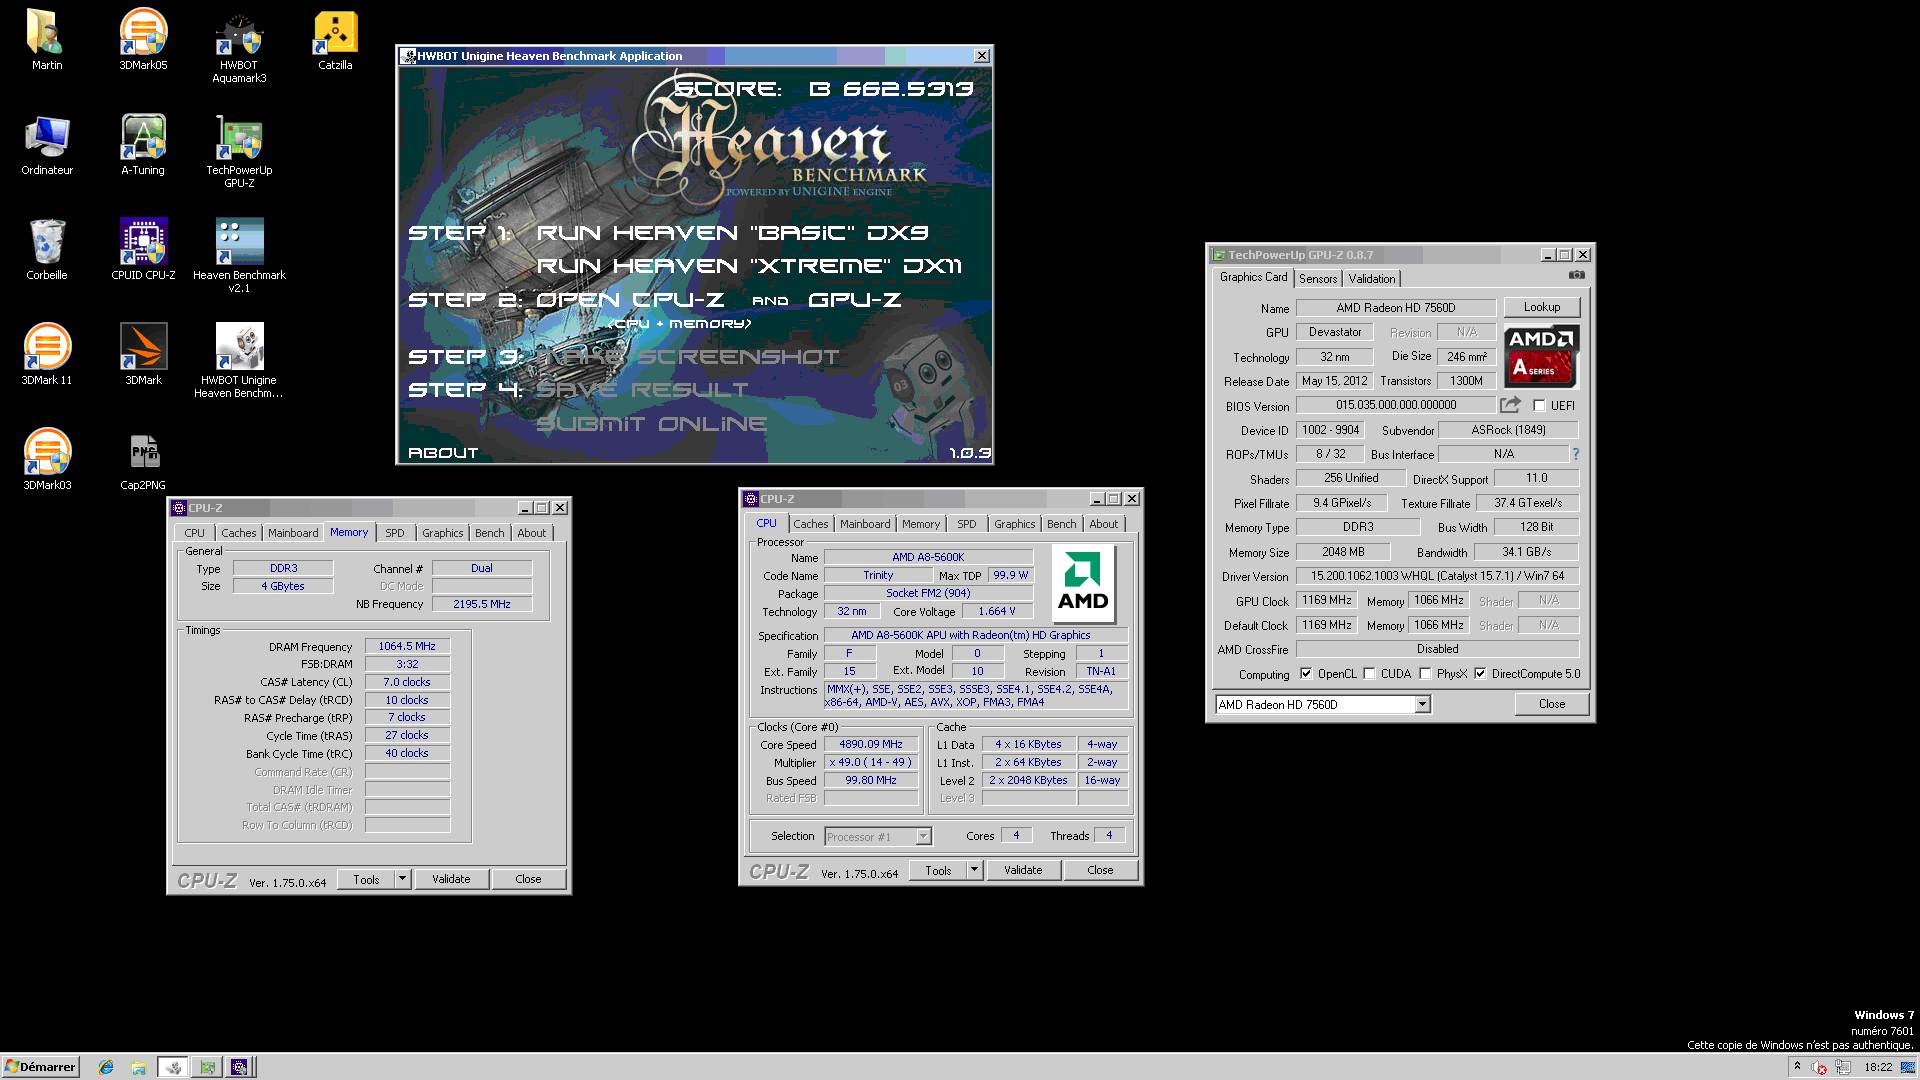Viewport: 1920px width, 1080px height.
Task: Open TechPowerUp GPU-Z desktop shortcut
Action: pyautogui.click(x=239, y=152)
